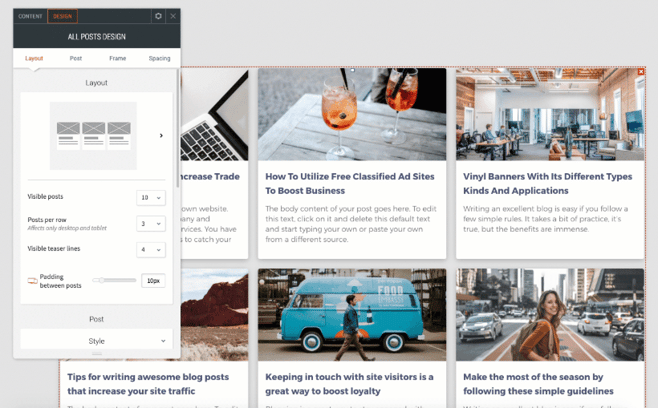This screenshot has width=658, height=408.
Task: Open the Spacing design sub-tab
Action: pyautogui.click(x=159, y=59)
